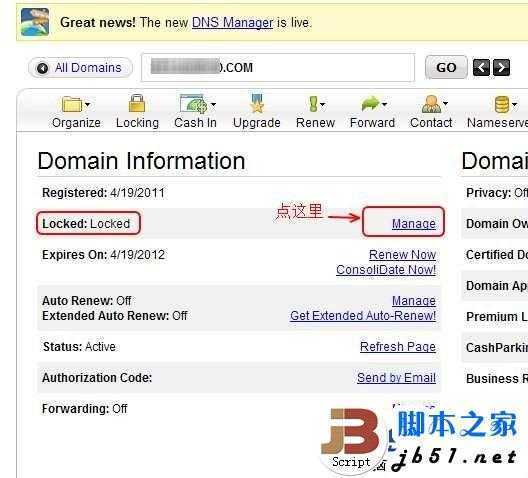Expand the Organize dropdown arrow

coord(88,104)
